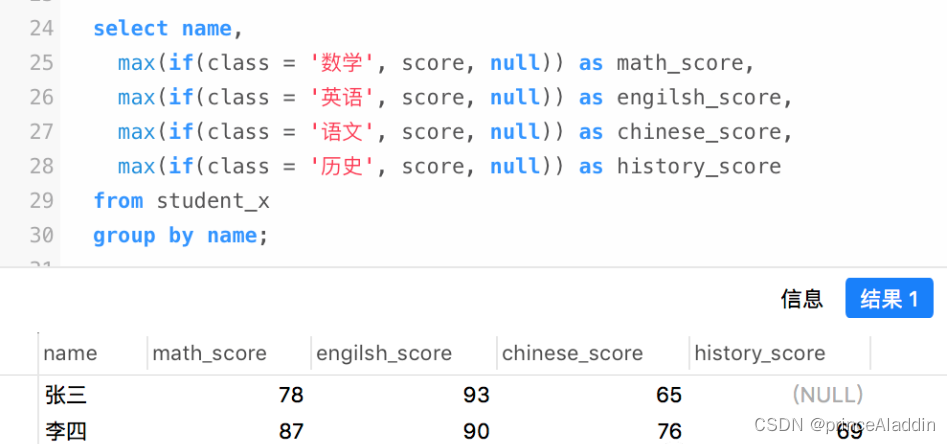Click the from keyword on line 29

(x=118, y=201)
